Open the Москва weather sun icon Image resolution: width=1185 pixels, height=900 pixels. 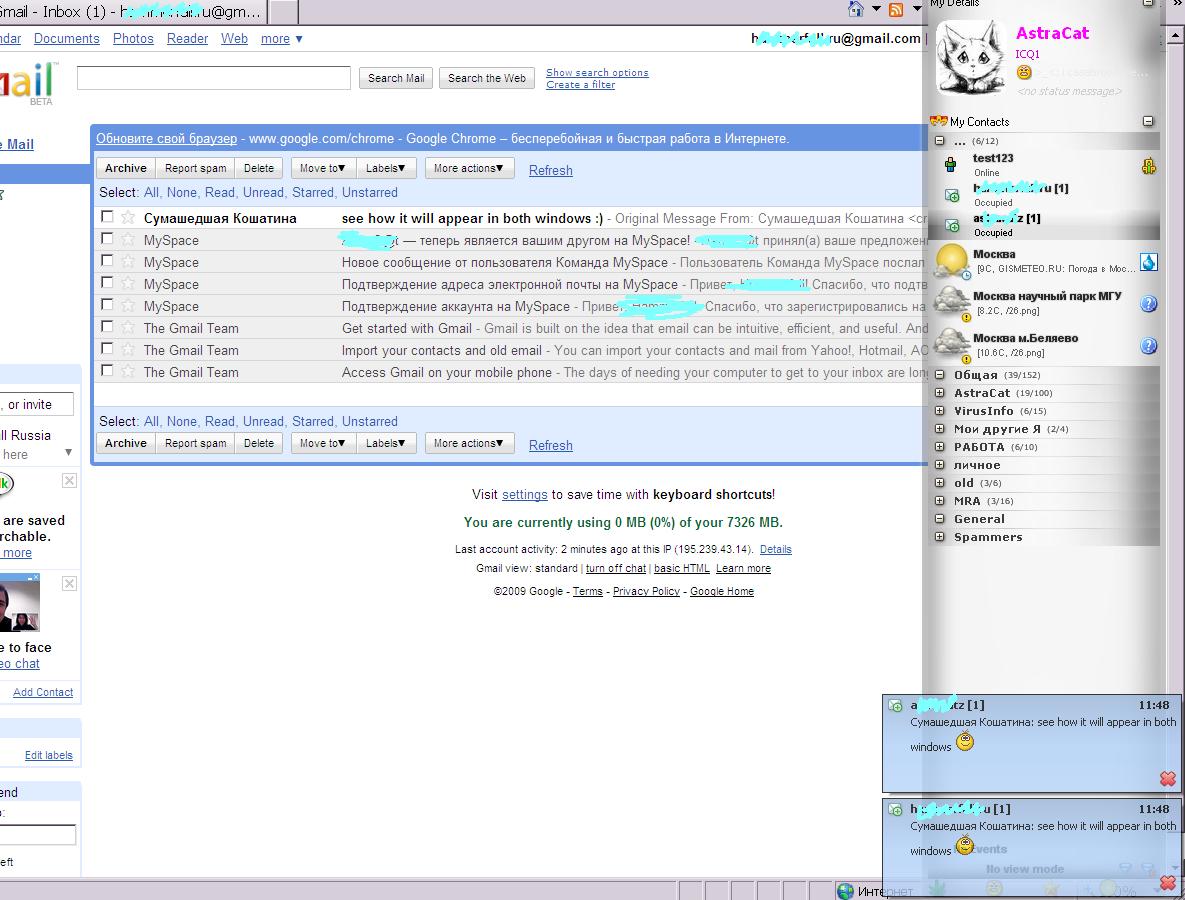(x=951, y=261)
